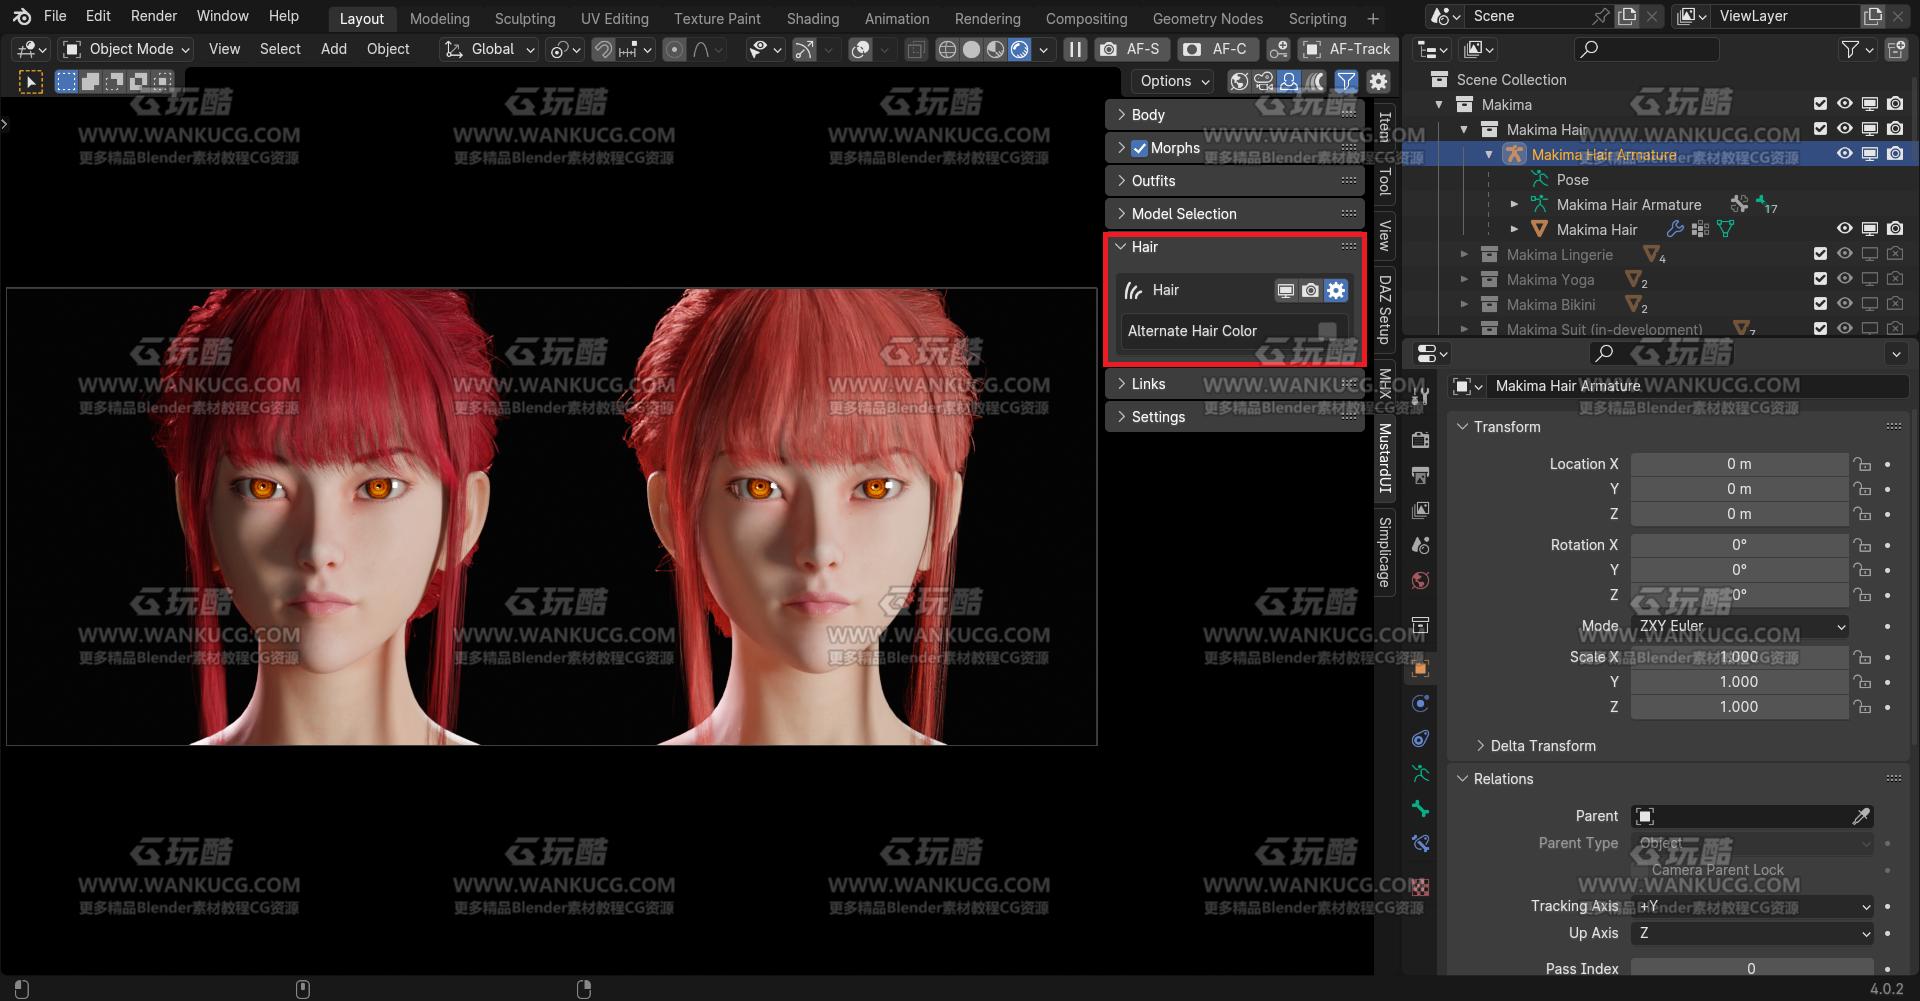Open the File menu
The image size is (1920, 1001).
(x=55, y=16)
